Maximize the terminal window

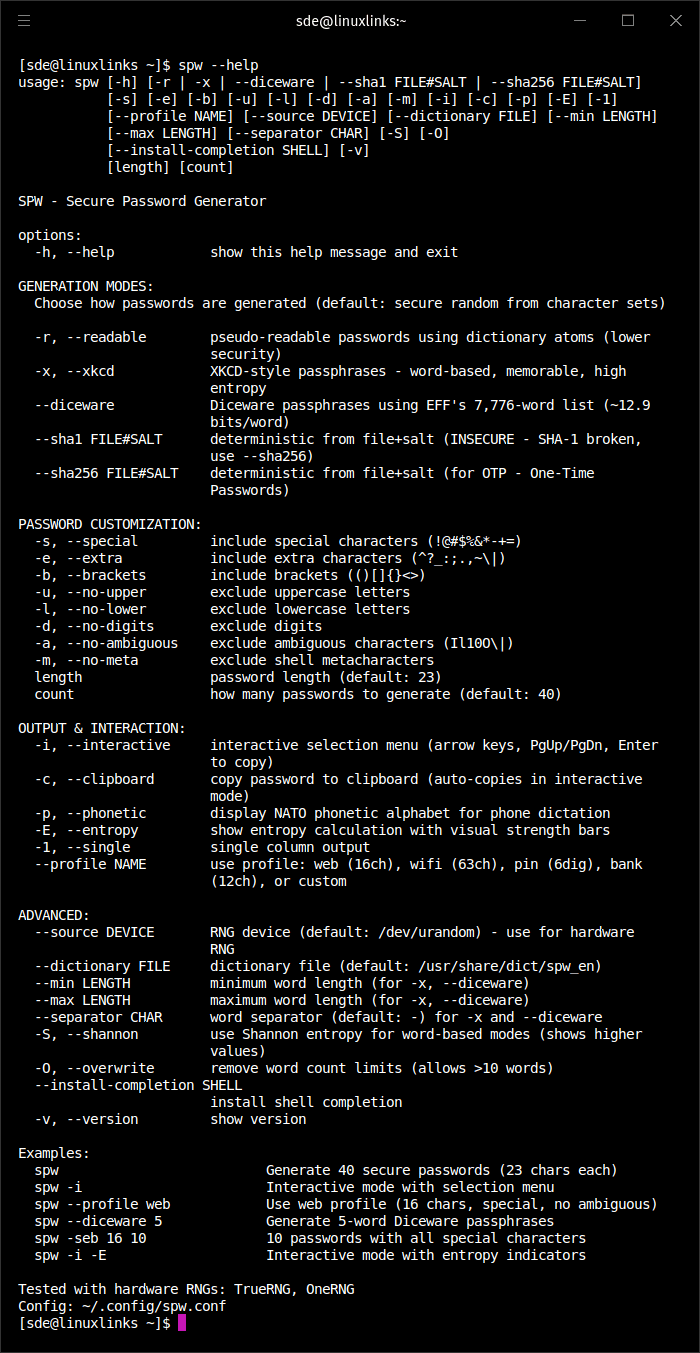click(x=628, y=20)
